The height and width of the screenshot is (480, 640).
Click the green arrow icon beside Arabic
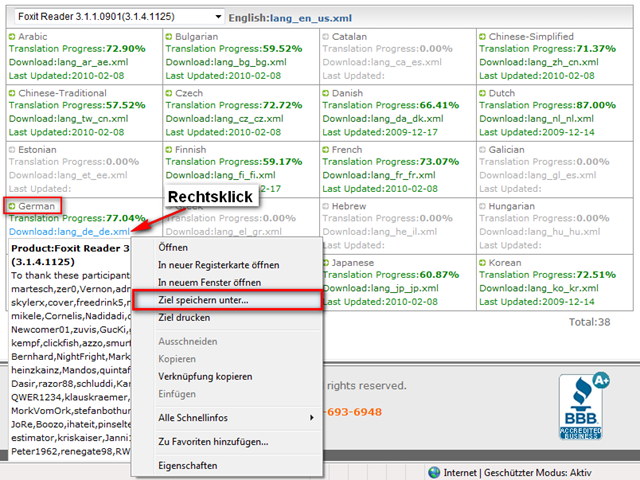pos(11,35)
